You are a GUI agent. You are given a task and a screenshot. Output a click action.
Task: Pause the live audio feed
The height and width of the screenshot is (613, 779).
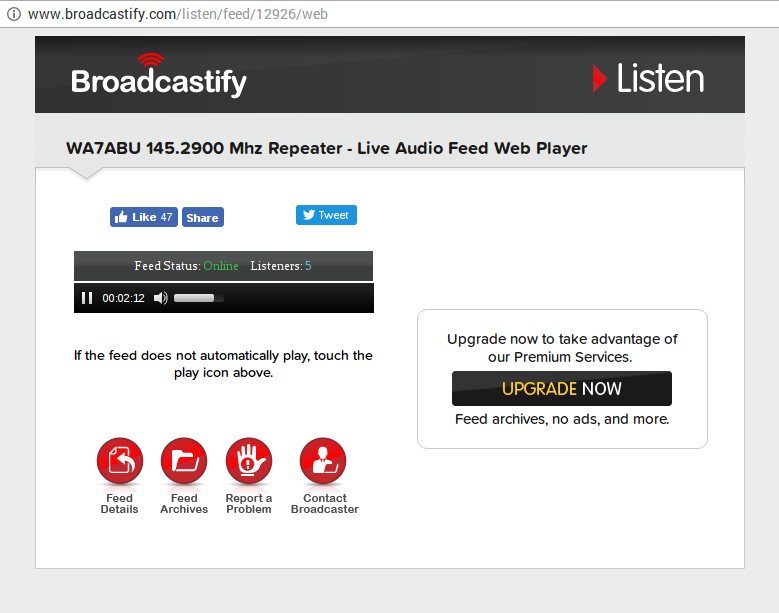[87, 298]
